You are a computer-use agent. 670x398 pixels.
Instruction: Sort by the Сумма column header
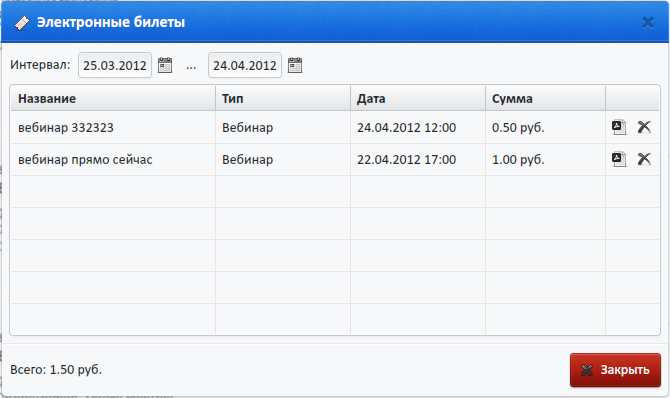pyautogui.click(x=545, y=99)
